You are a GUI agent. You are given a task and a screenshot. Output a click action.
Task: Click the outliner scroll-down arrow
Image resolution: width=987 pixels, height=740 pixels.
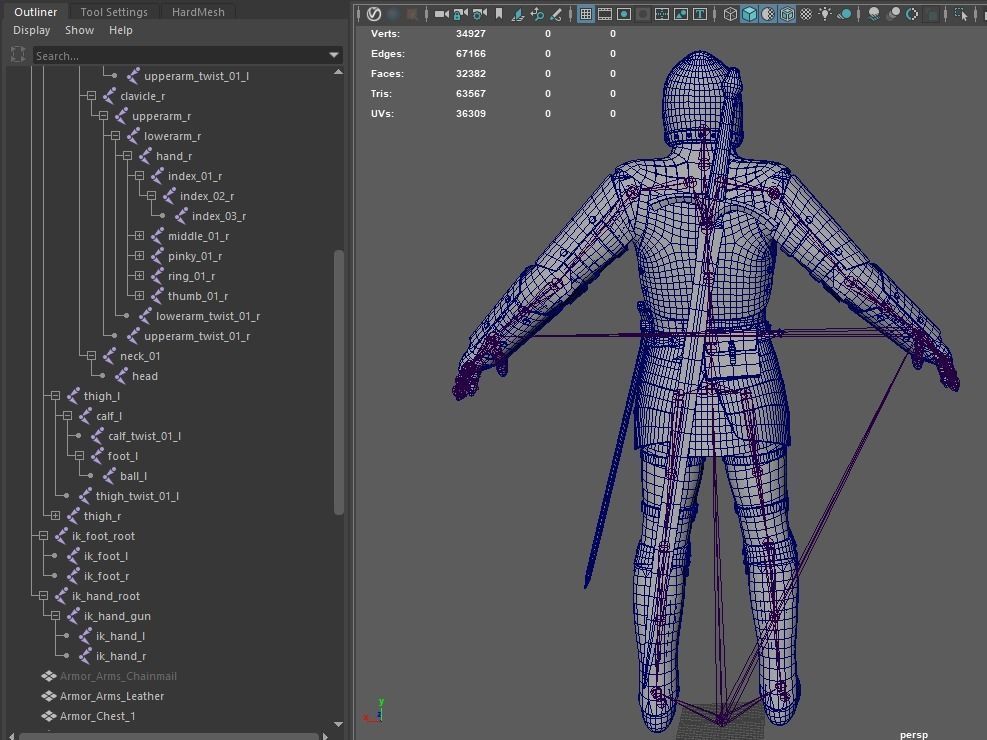(339, 724)
